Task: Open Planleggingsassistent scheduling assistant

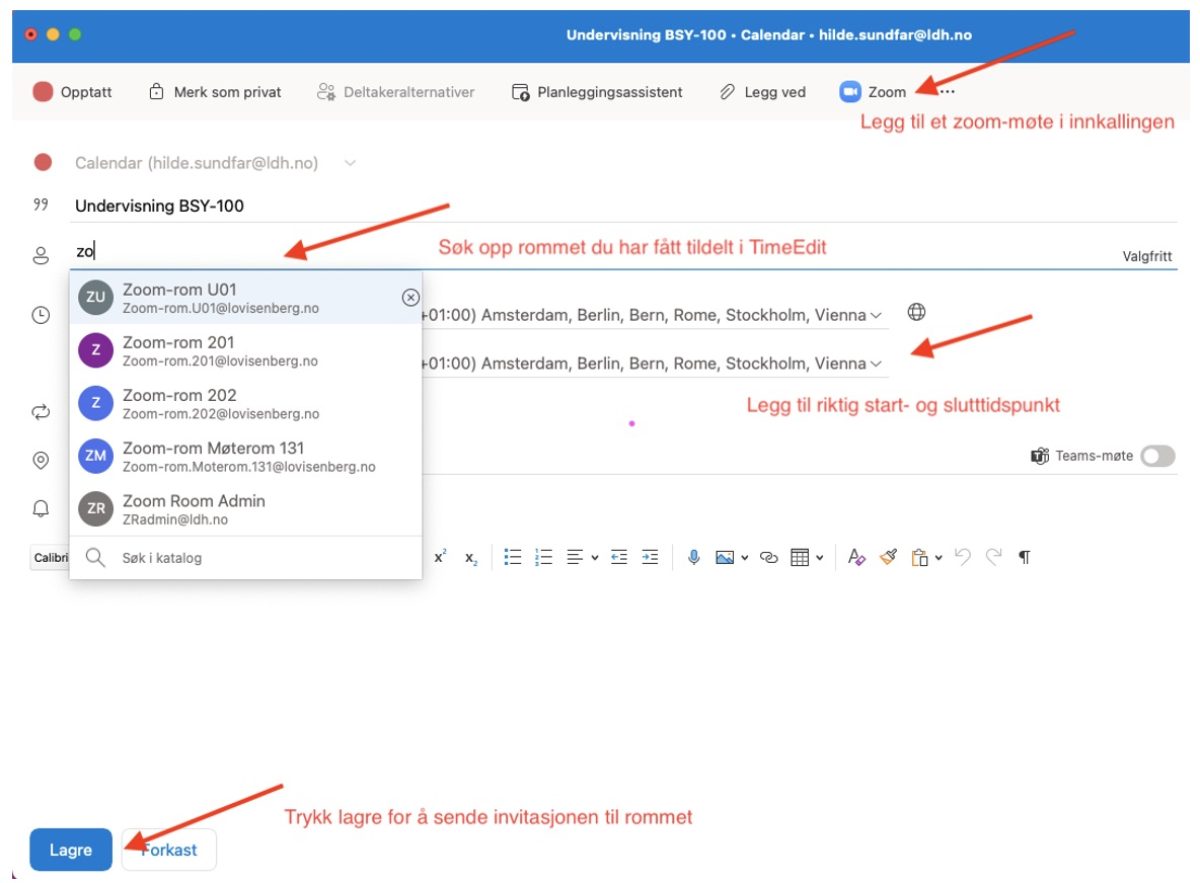Action: pos(597,92)
